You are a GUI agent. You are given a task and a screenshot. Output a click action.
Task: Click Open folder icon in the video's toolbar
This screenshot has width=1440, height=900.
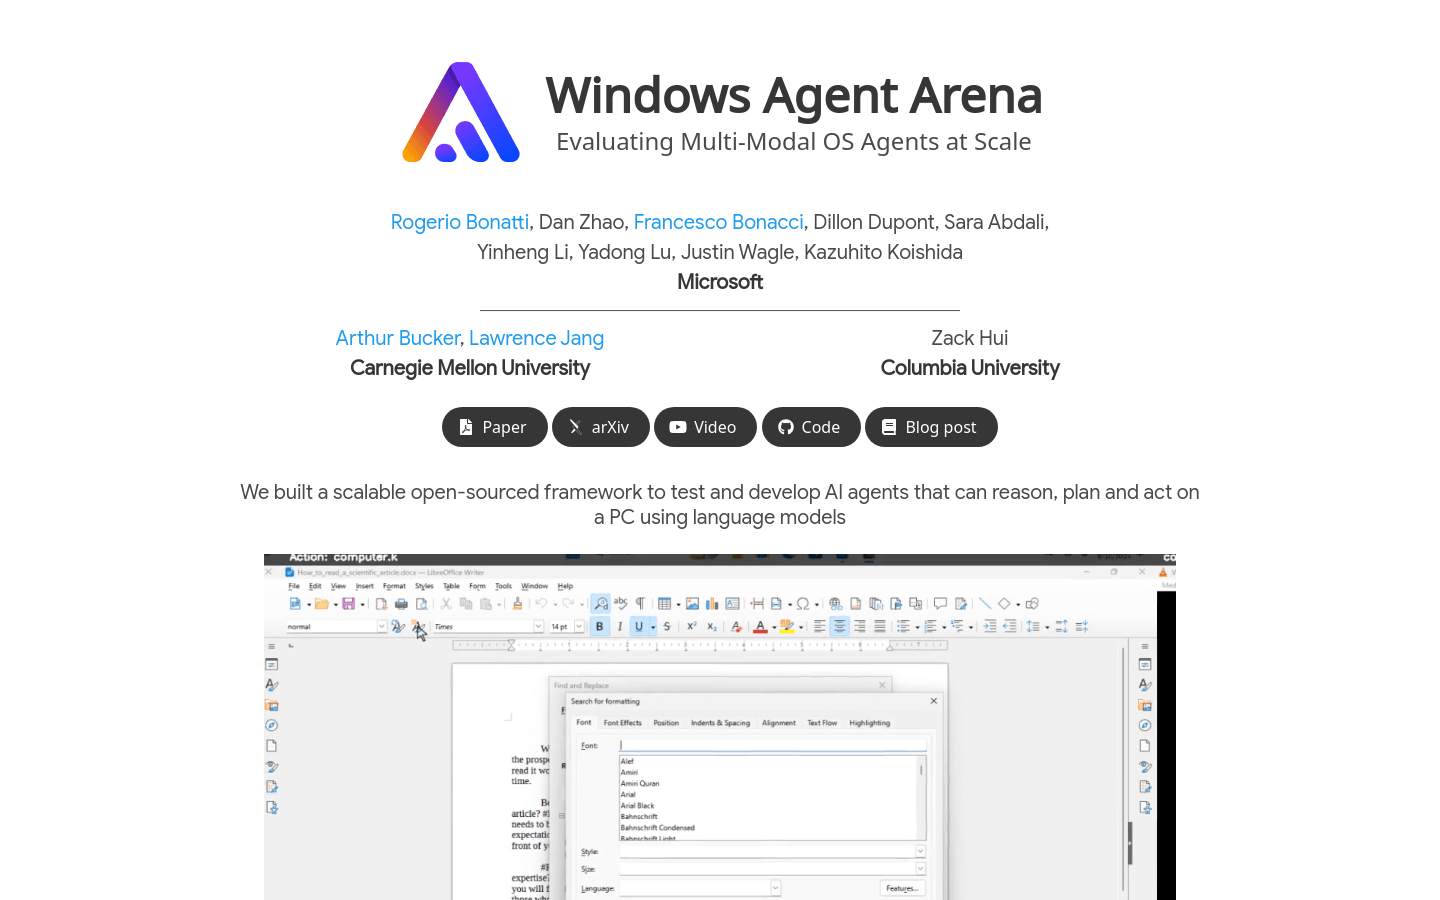coord(321,604)
